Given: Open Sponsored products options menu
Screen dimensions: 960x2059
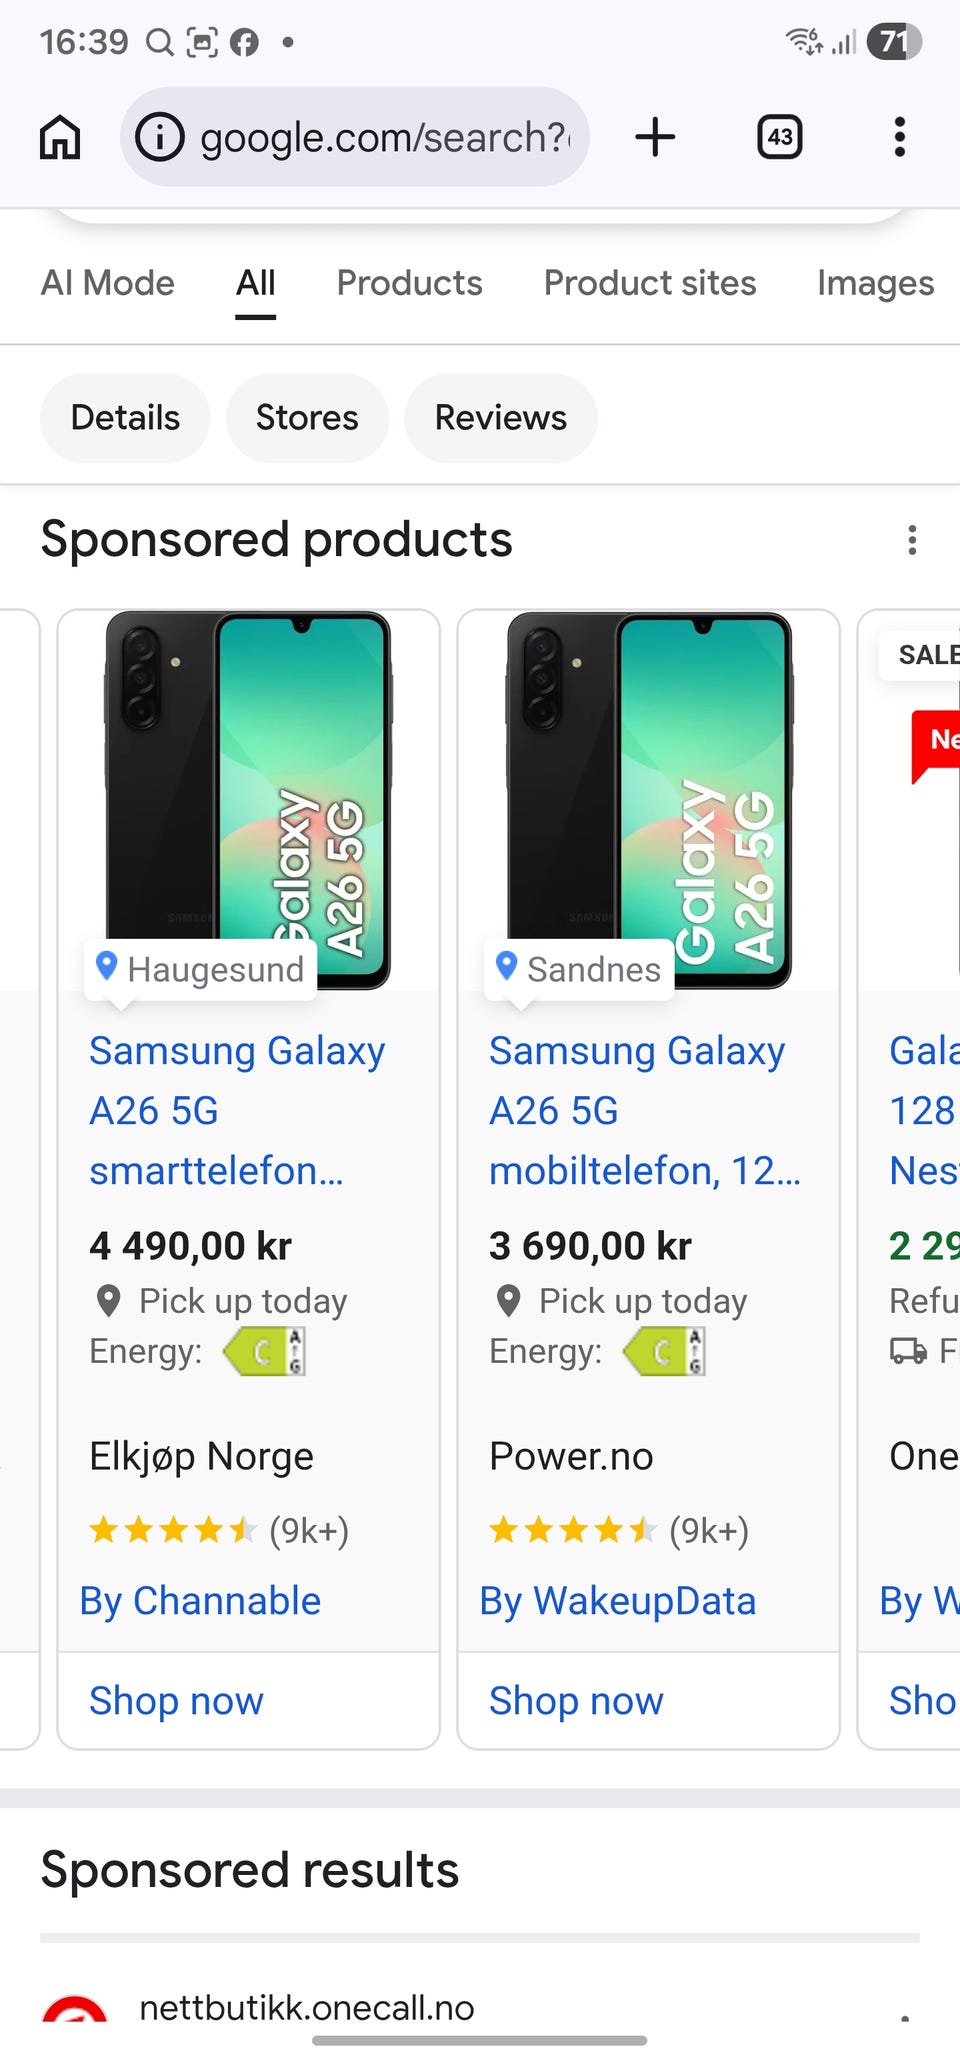Looking at the screenshot, I should click(912, 540).
